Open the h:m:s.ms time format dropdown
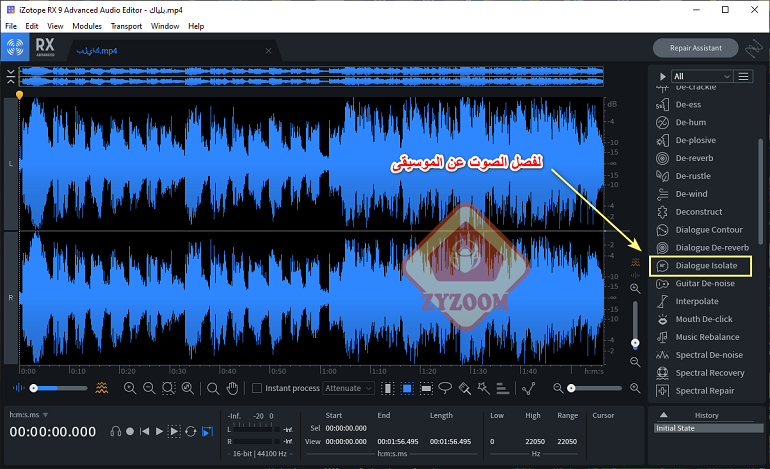The image size is (770, 469). tap(28, 415)
